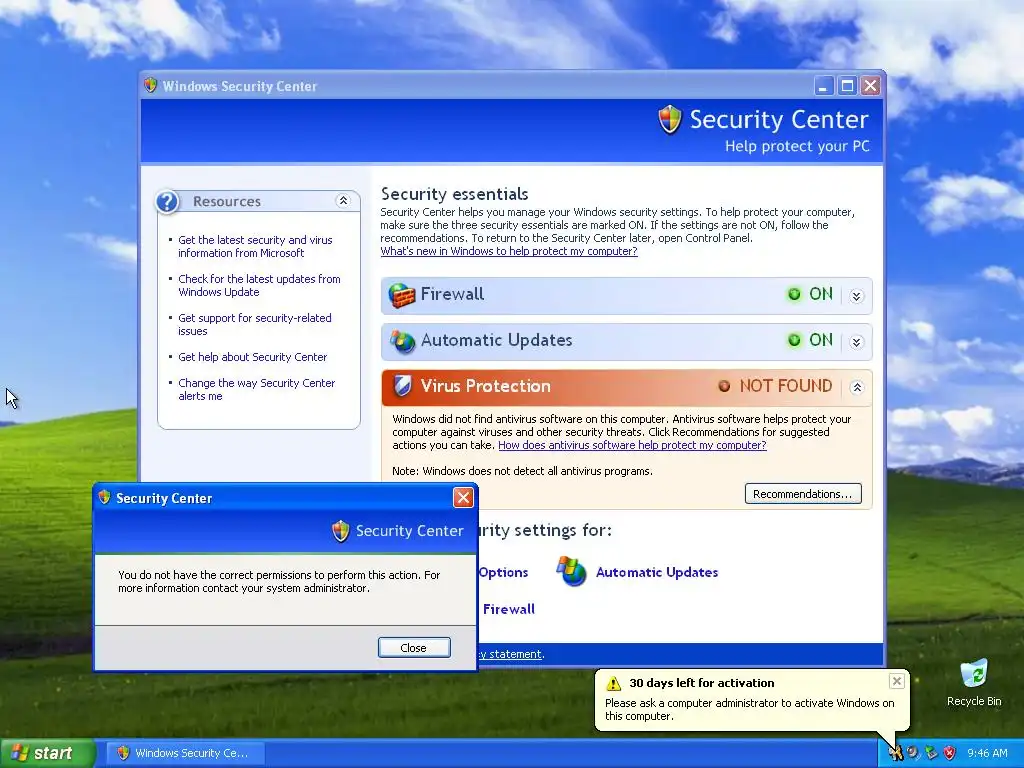Image resolution: width=1024 pixels, height=768 pixels.
Task: Expand the Automatic Updates section chevron
Action: (x=857, y=342)
